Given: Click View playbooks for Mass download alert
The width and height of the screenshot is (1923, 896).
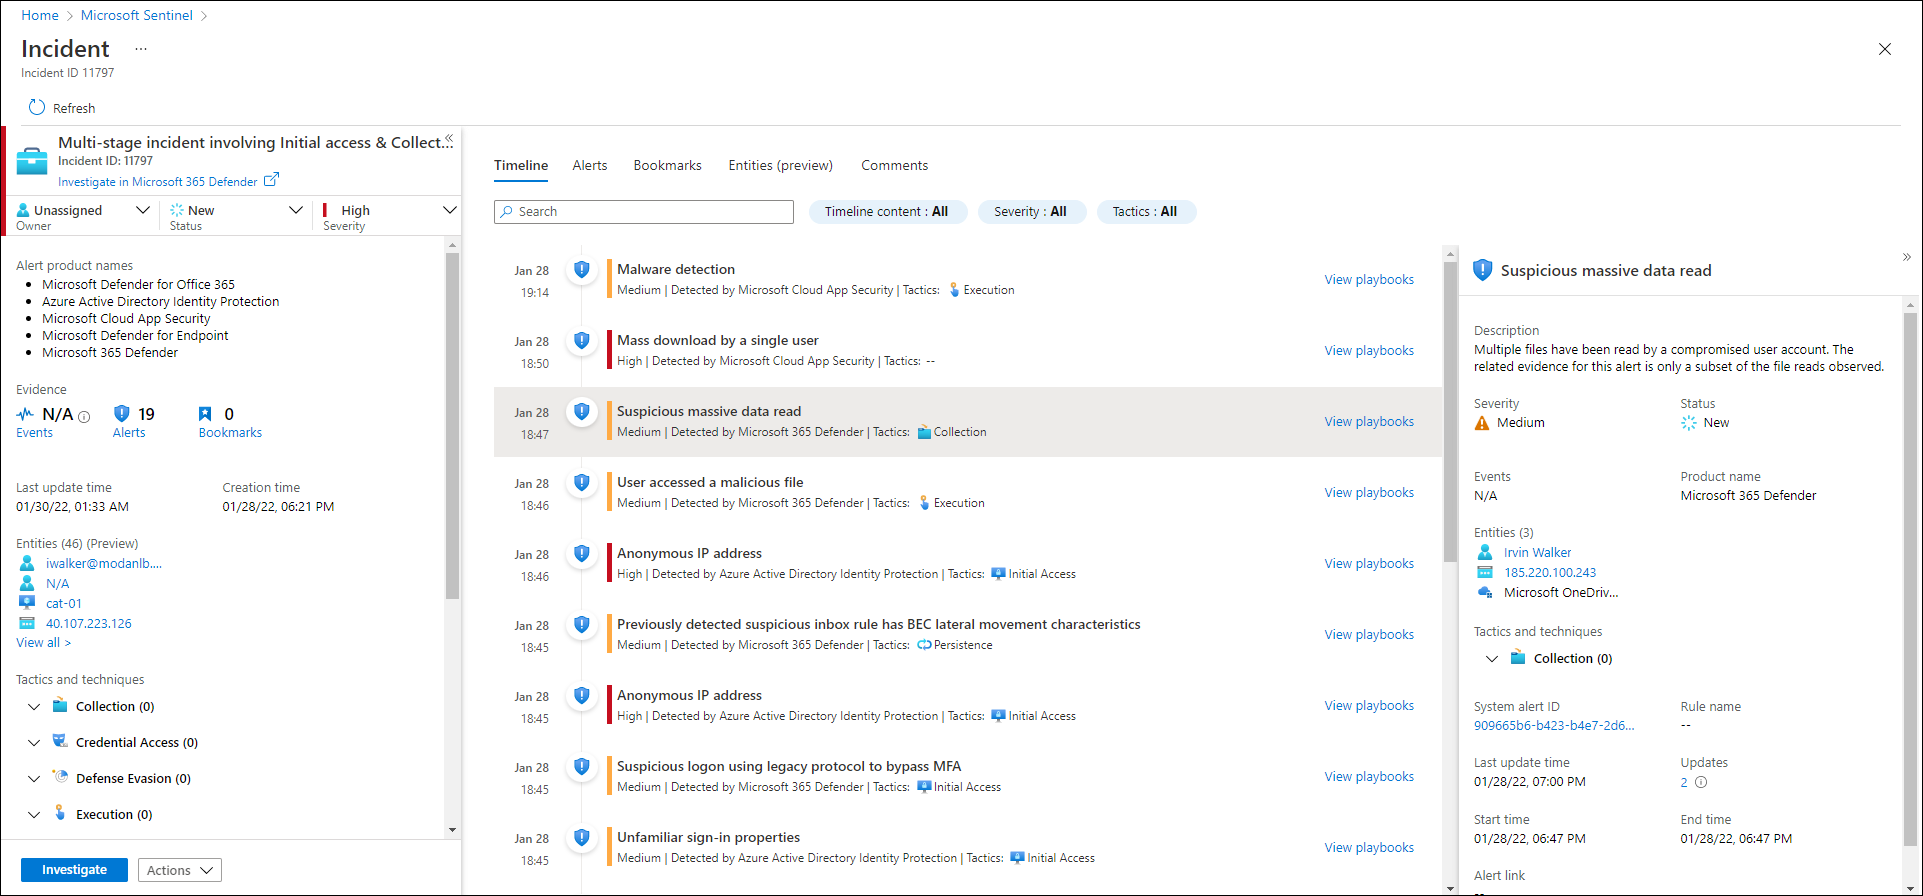Looking at the screenshot, I should [1368, 351].
